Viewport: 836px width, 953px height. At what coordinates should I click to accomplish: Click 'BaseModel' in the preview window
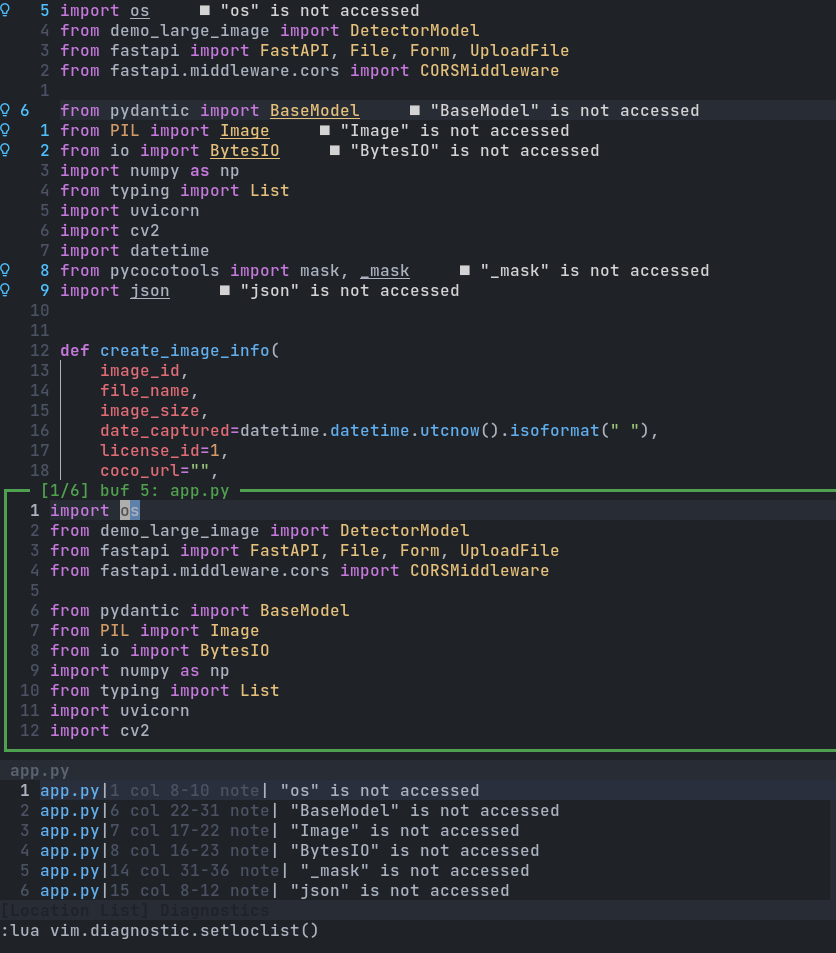coord(305,610)
